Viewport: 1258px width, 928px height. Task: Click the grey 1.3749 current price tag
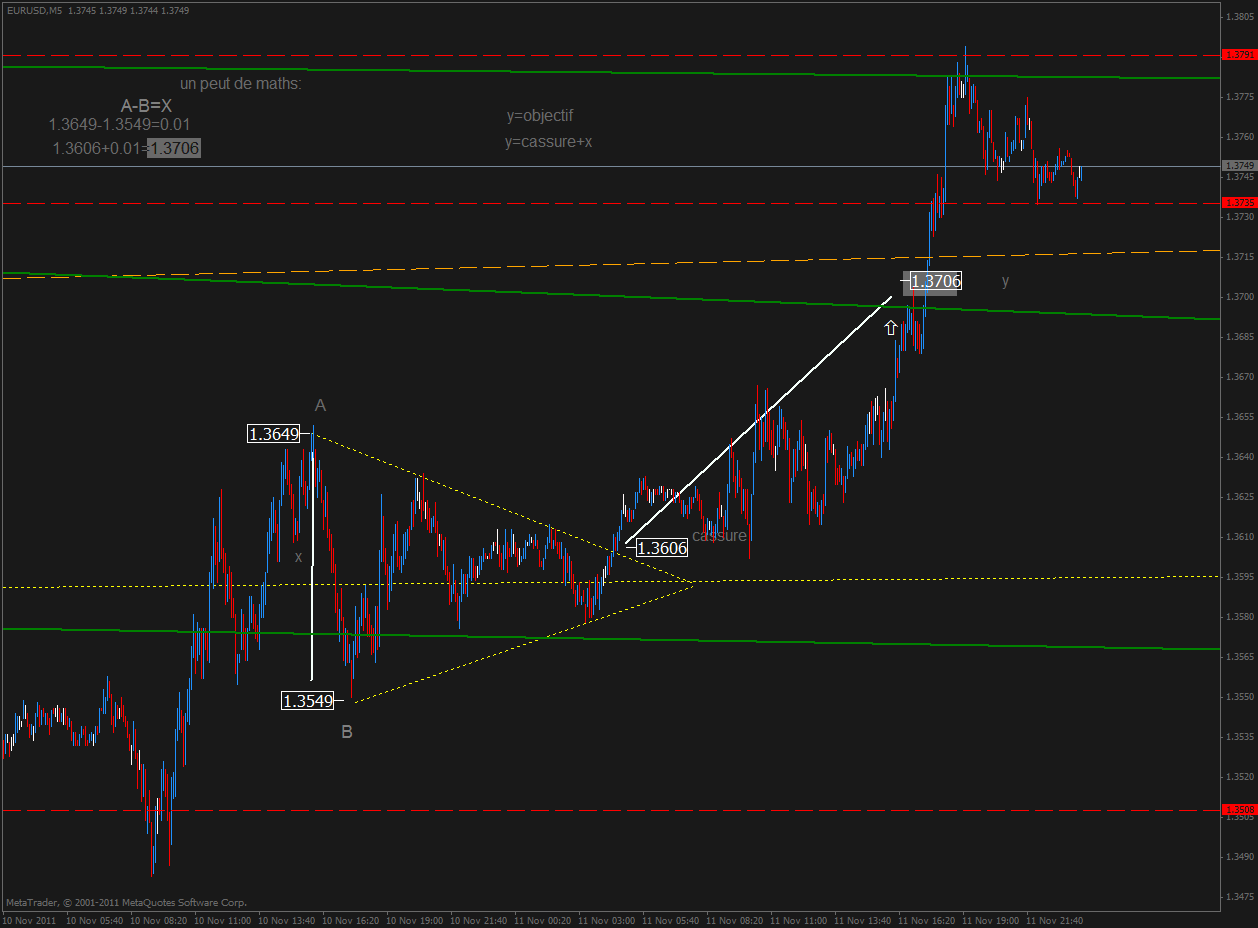coord(1239,165)
